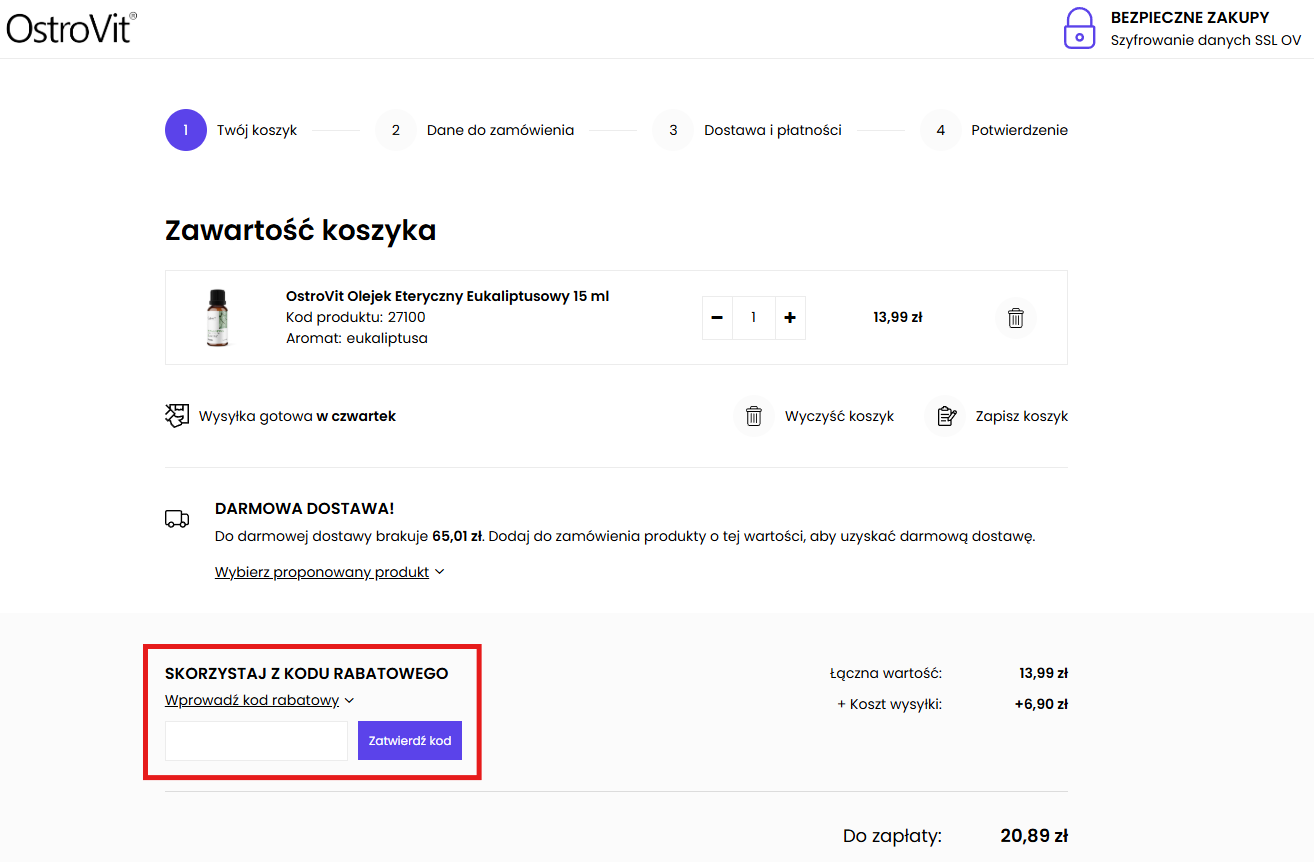Image resolution: width=1314 pixels, height=862 pixels.
Task: Click the step number 2 circle
Action: 396,130
